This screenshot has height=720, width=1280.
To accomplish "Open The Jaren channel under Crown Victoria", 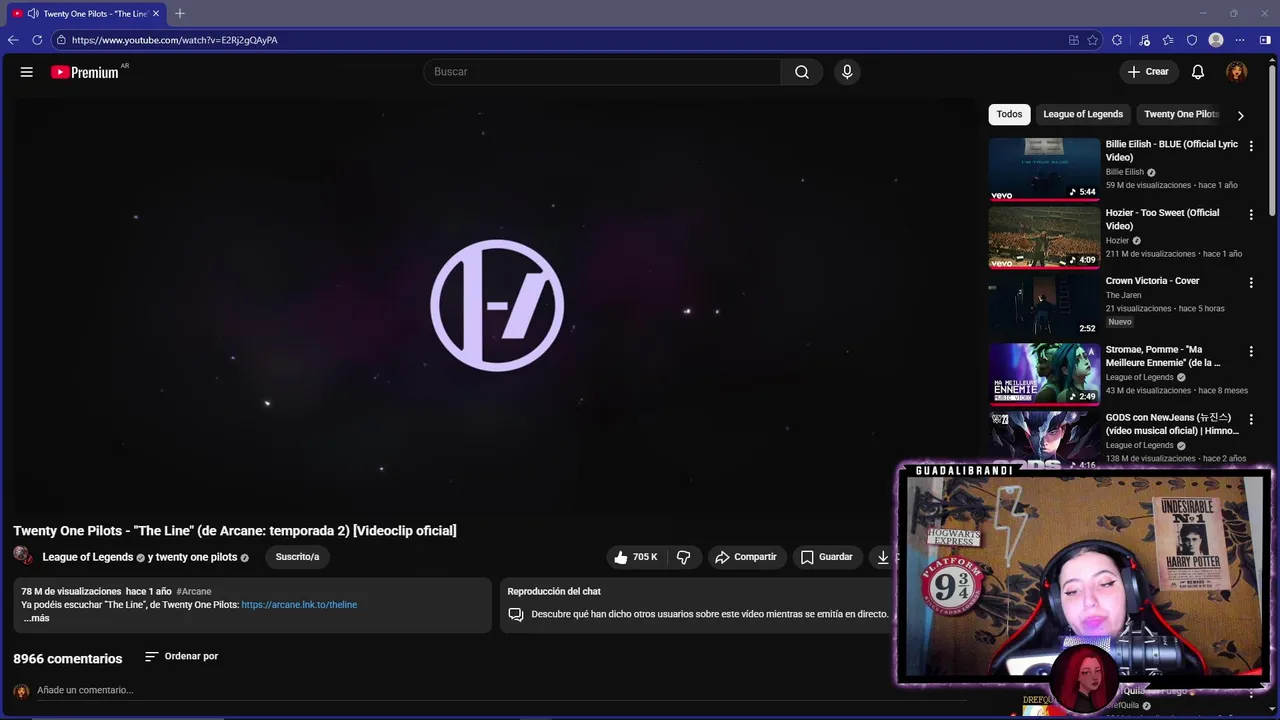I will pos(1123,295).
